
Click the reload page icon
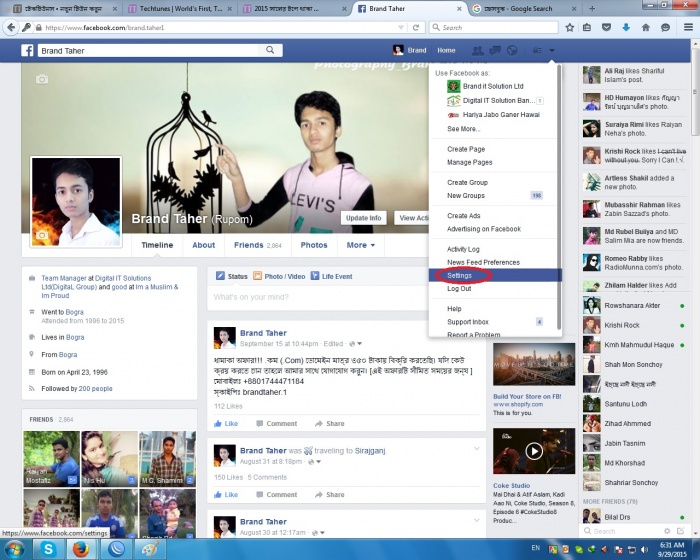[416, 27]
